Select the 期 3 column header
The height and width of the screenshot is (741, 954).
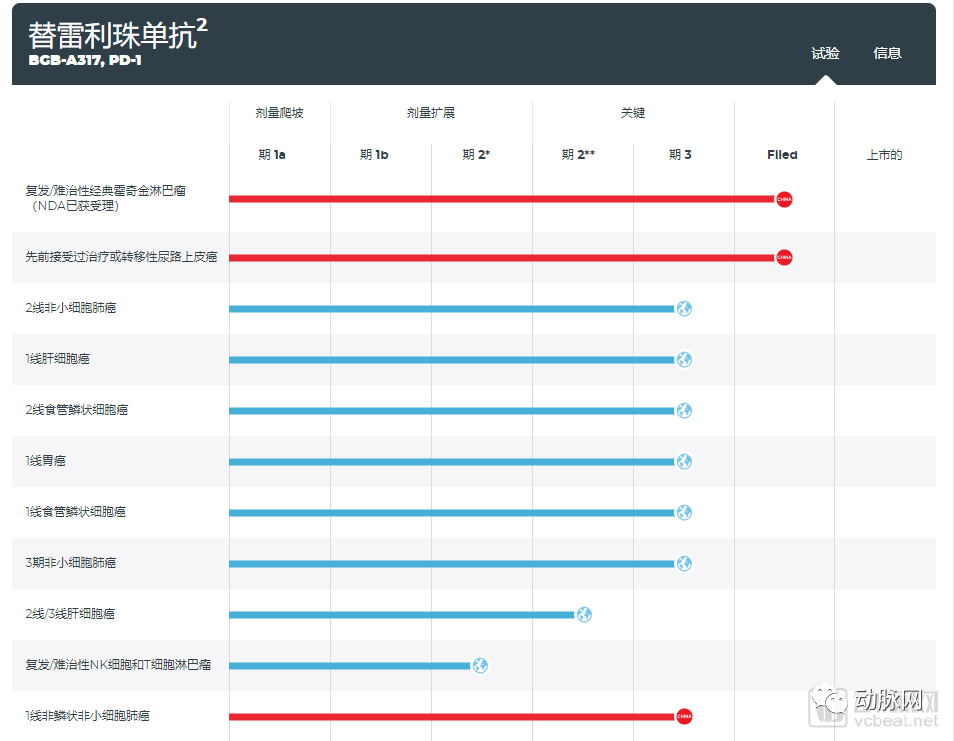(x=680, y=155)
